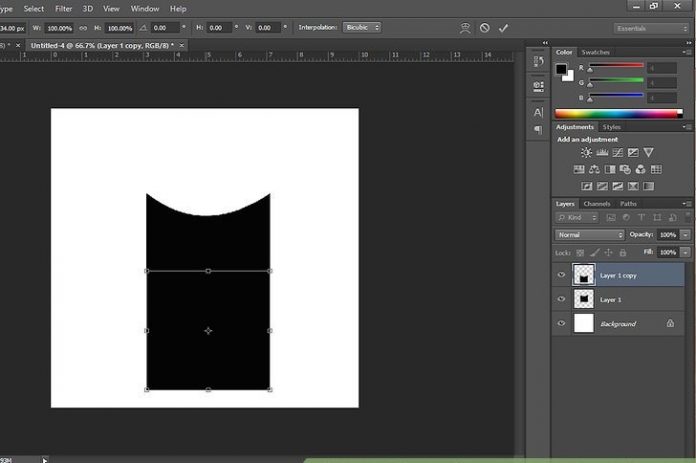
Task: Hide the Layer 1 layer
Action: (x=561, y=299)
